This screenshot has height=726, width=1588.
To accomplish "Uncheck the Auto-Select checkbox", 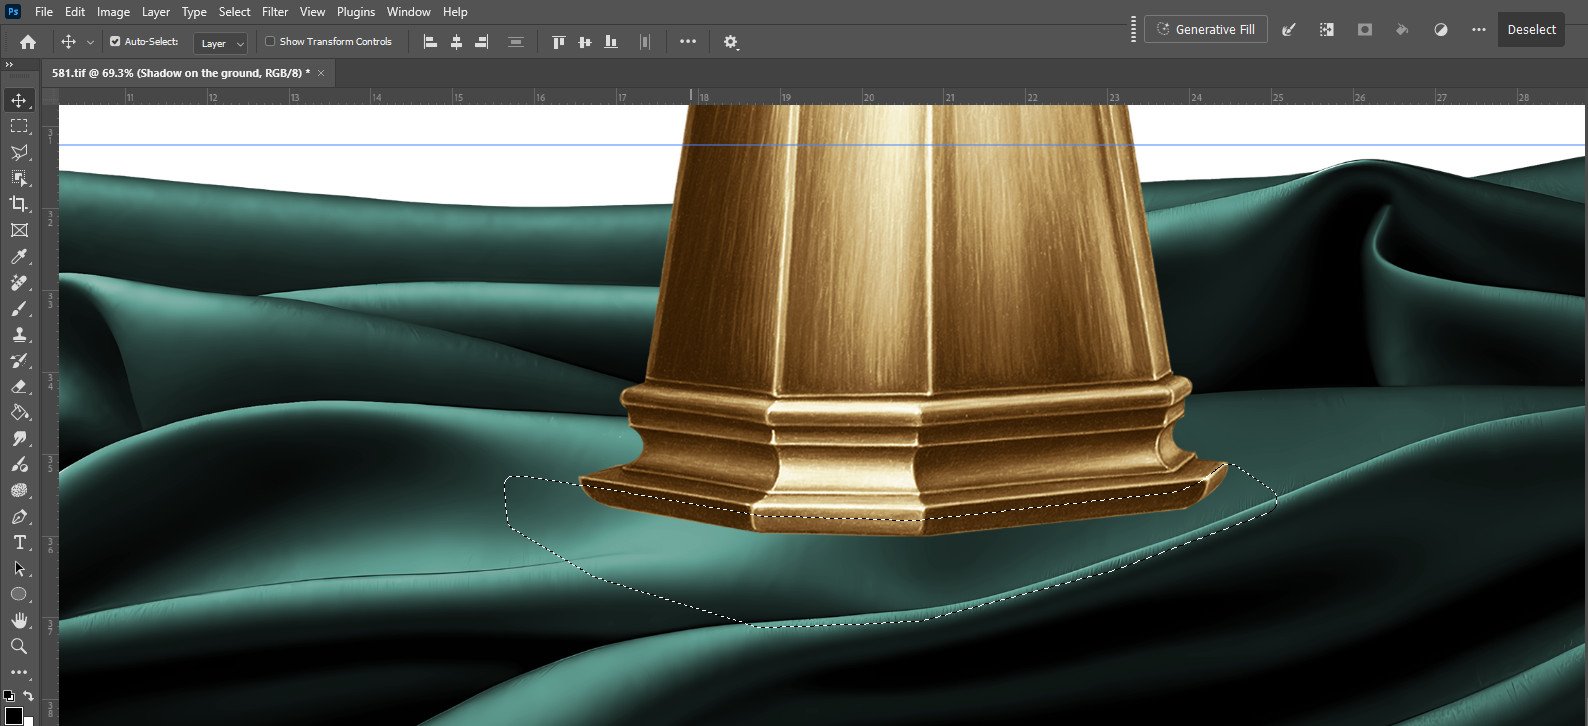I will coord(115,42).
